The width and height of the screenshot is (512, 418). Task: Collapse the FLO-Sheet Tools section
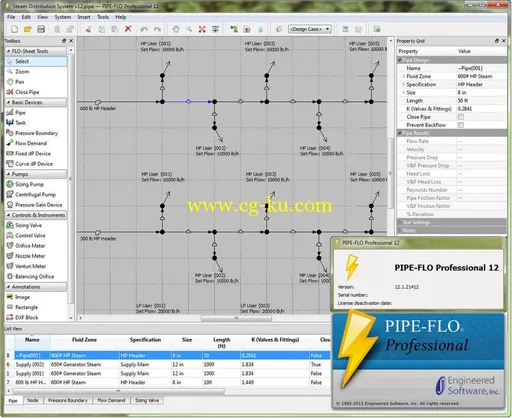point(9,51)
